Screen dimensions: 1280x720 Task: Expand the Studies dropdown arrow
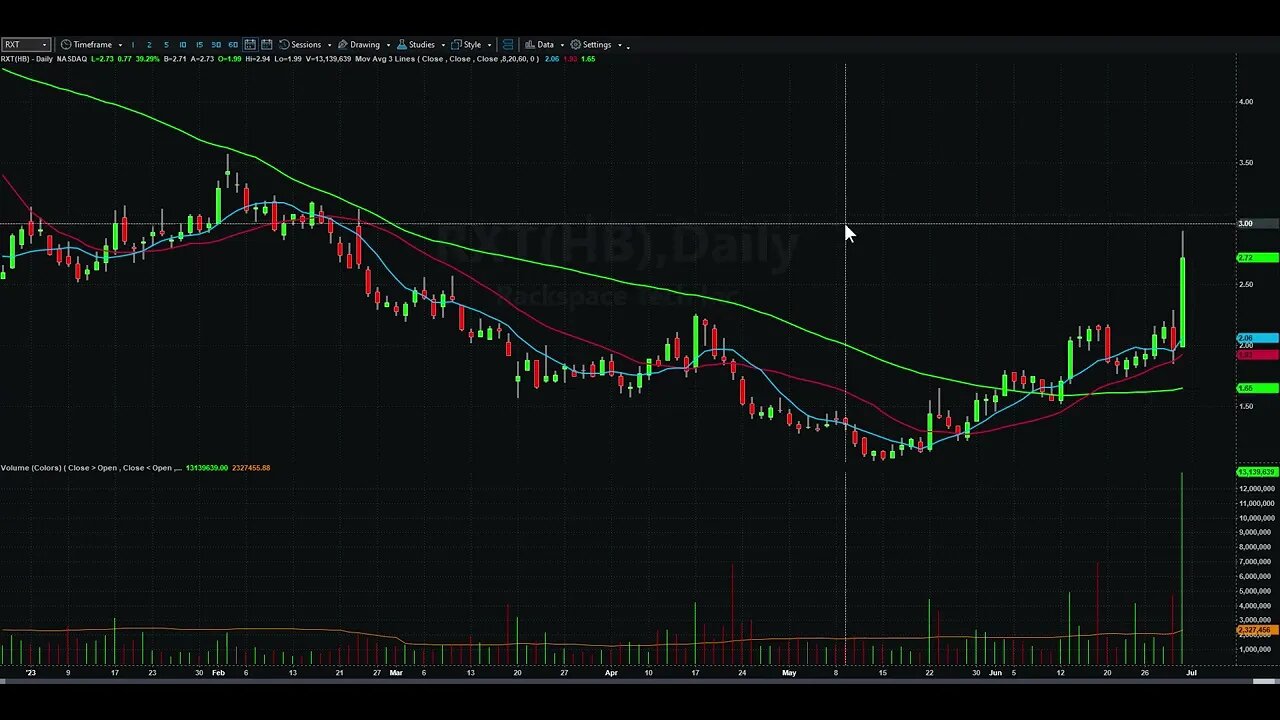(443, 45)
